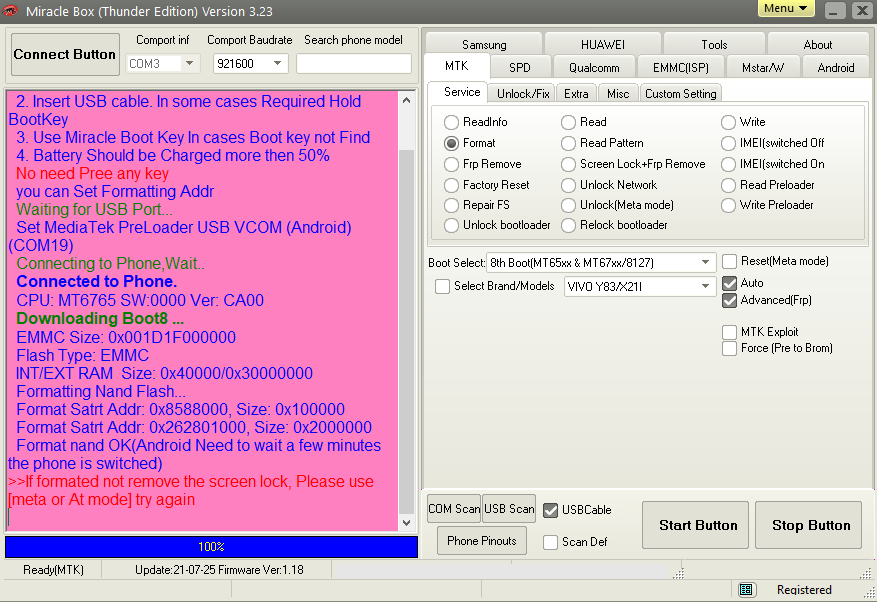The height and width of the screenshot is (602, 877).
Task: Open the Tools tab
Action: click(x=714, y=44)
